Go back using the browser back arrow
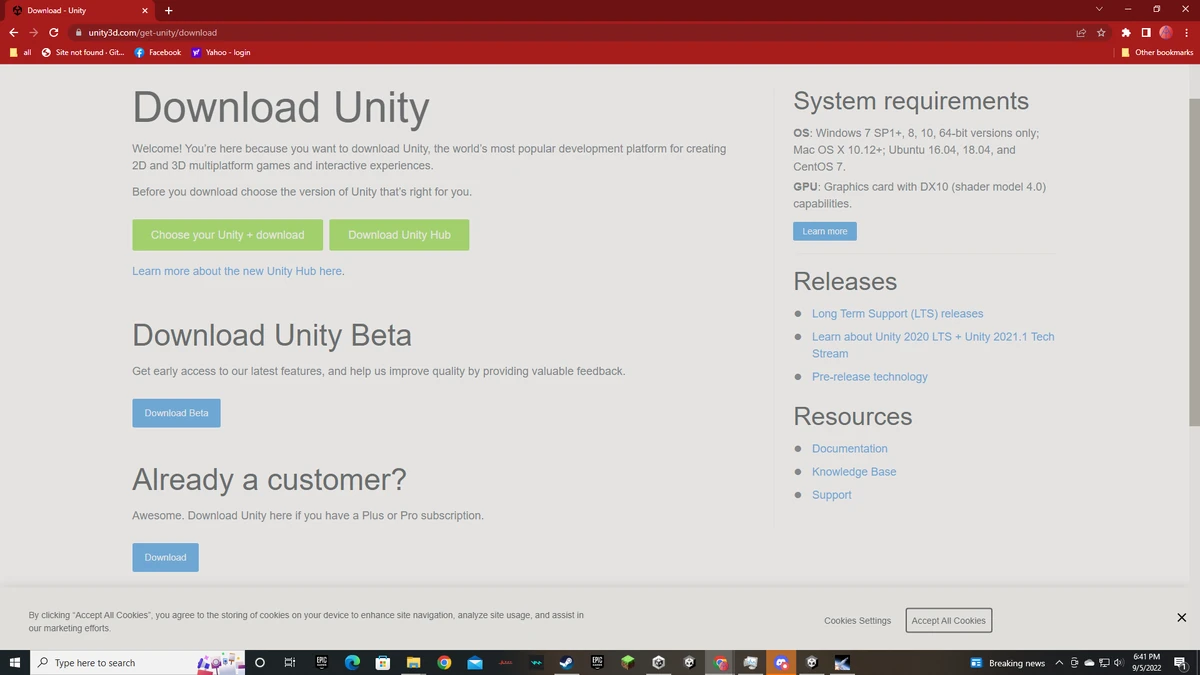This screenshot has height=675, width=1200. tap(14, 32)
